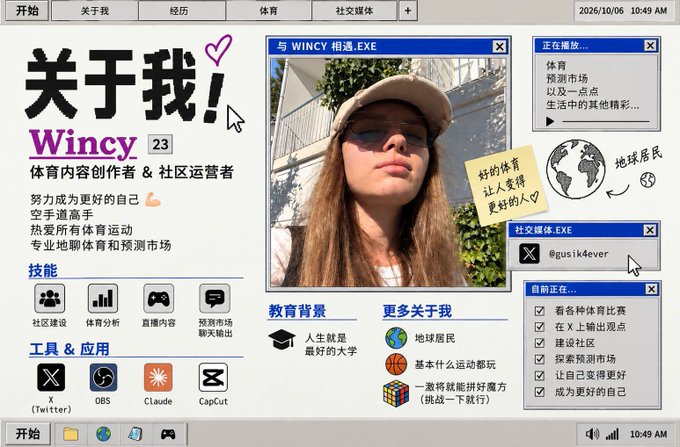680x447 pixels.
Task: Click the top-right date and time
Action: coord(623,11)
